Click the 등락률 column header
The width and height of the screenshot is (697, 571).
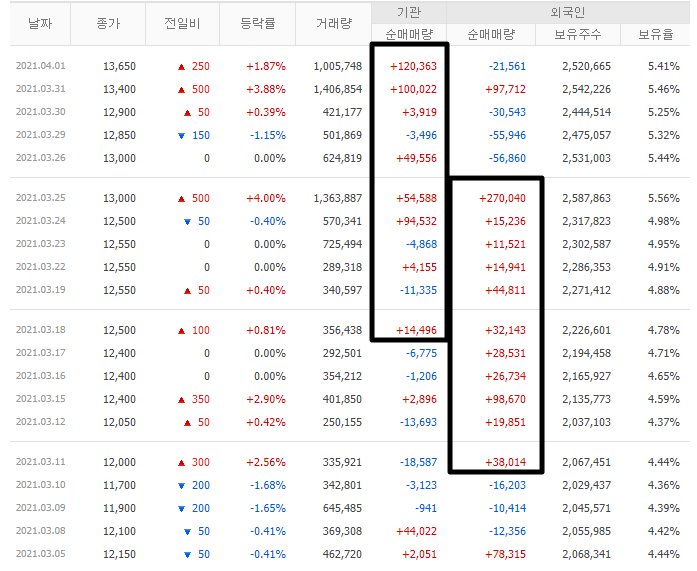(257, 23)
